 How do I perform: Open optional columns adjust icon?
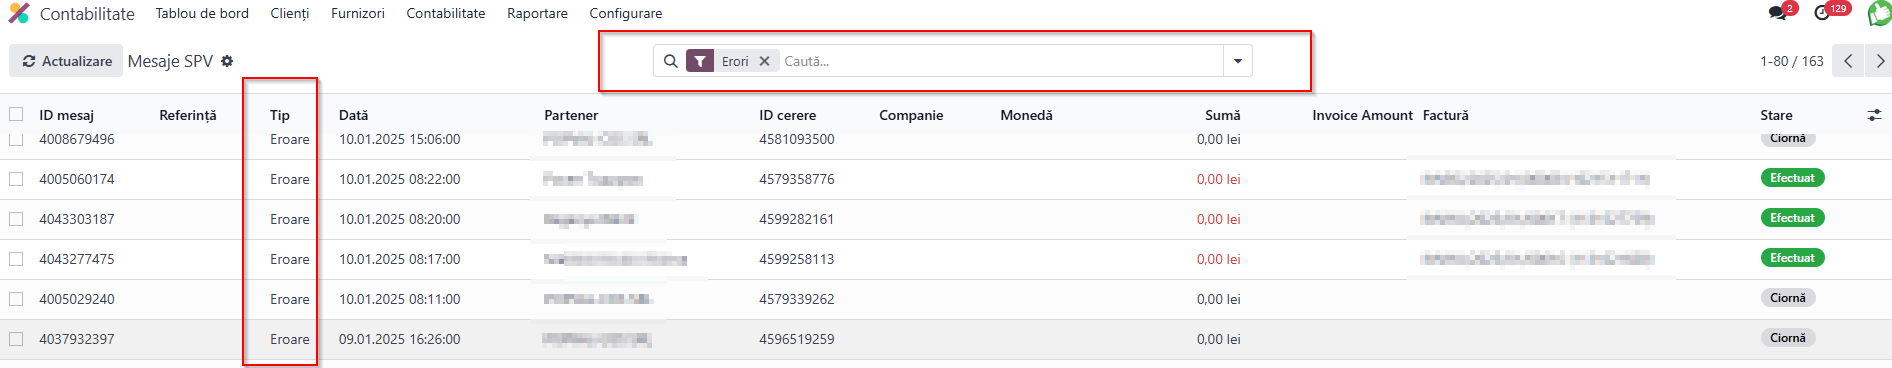pyautogui.click(x=1874, y=115)
